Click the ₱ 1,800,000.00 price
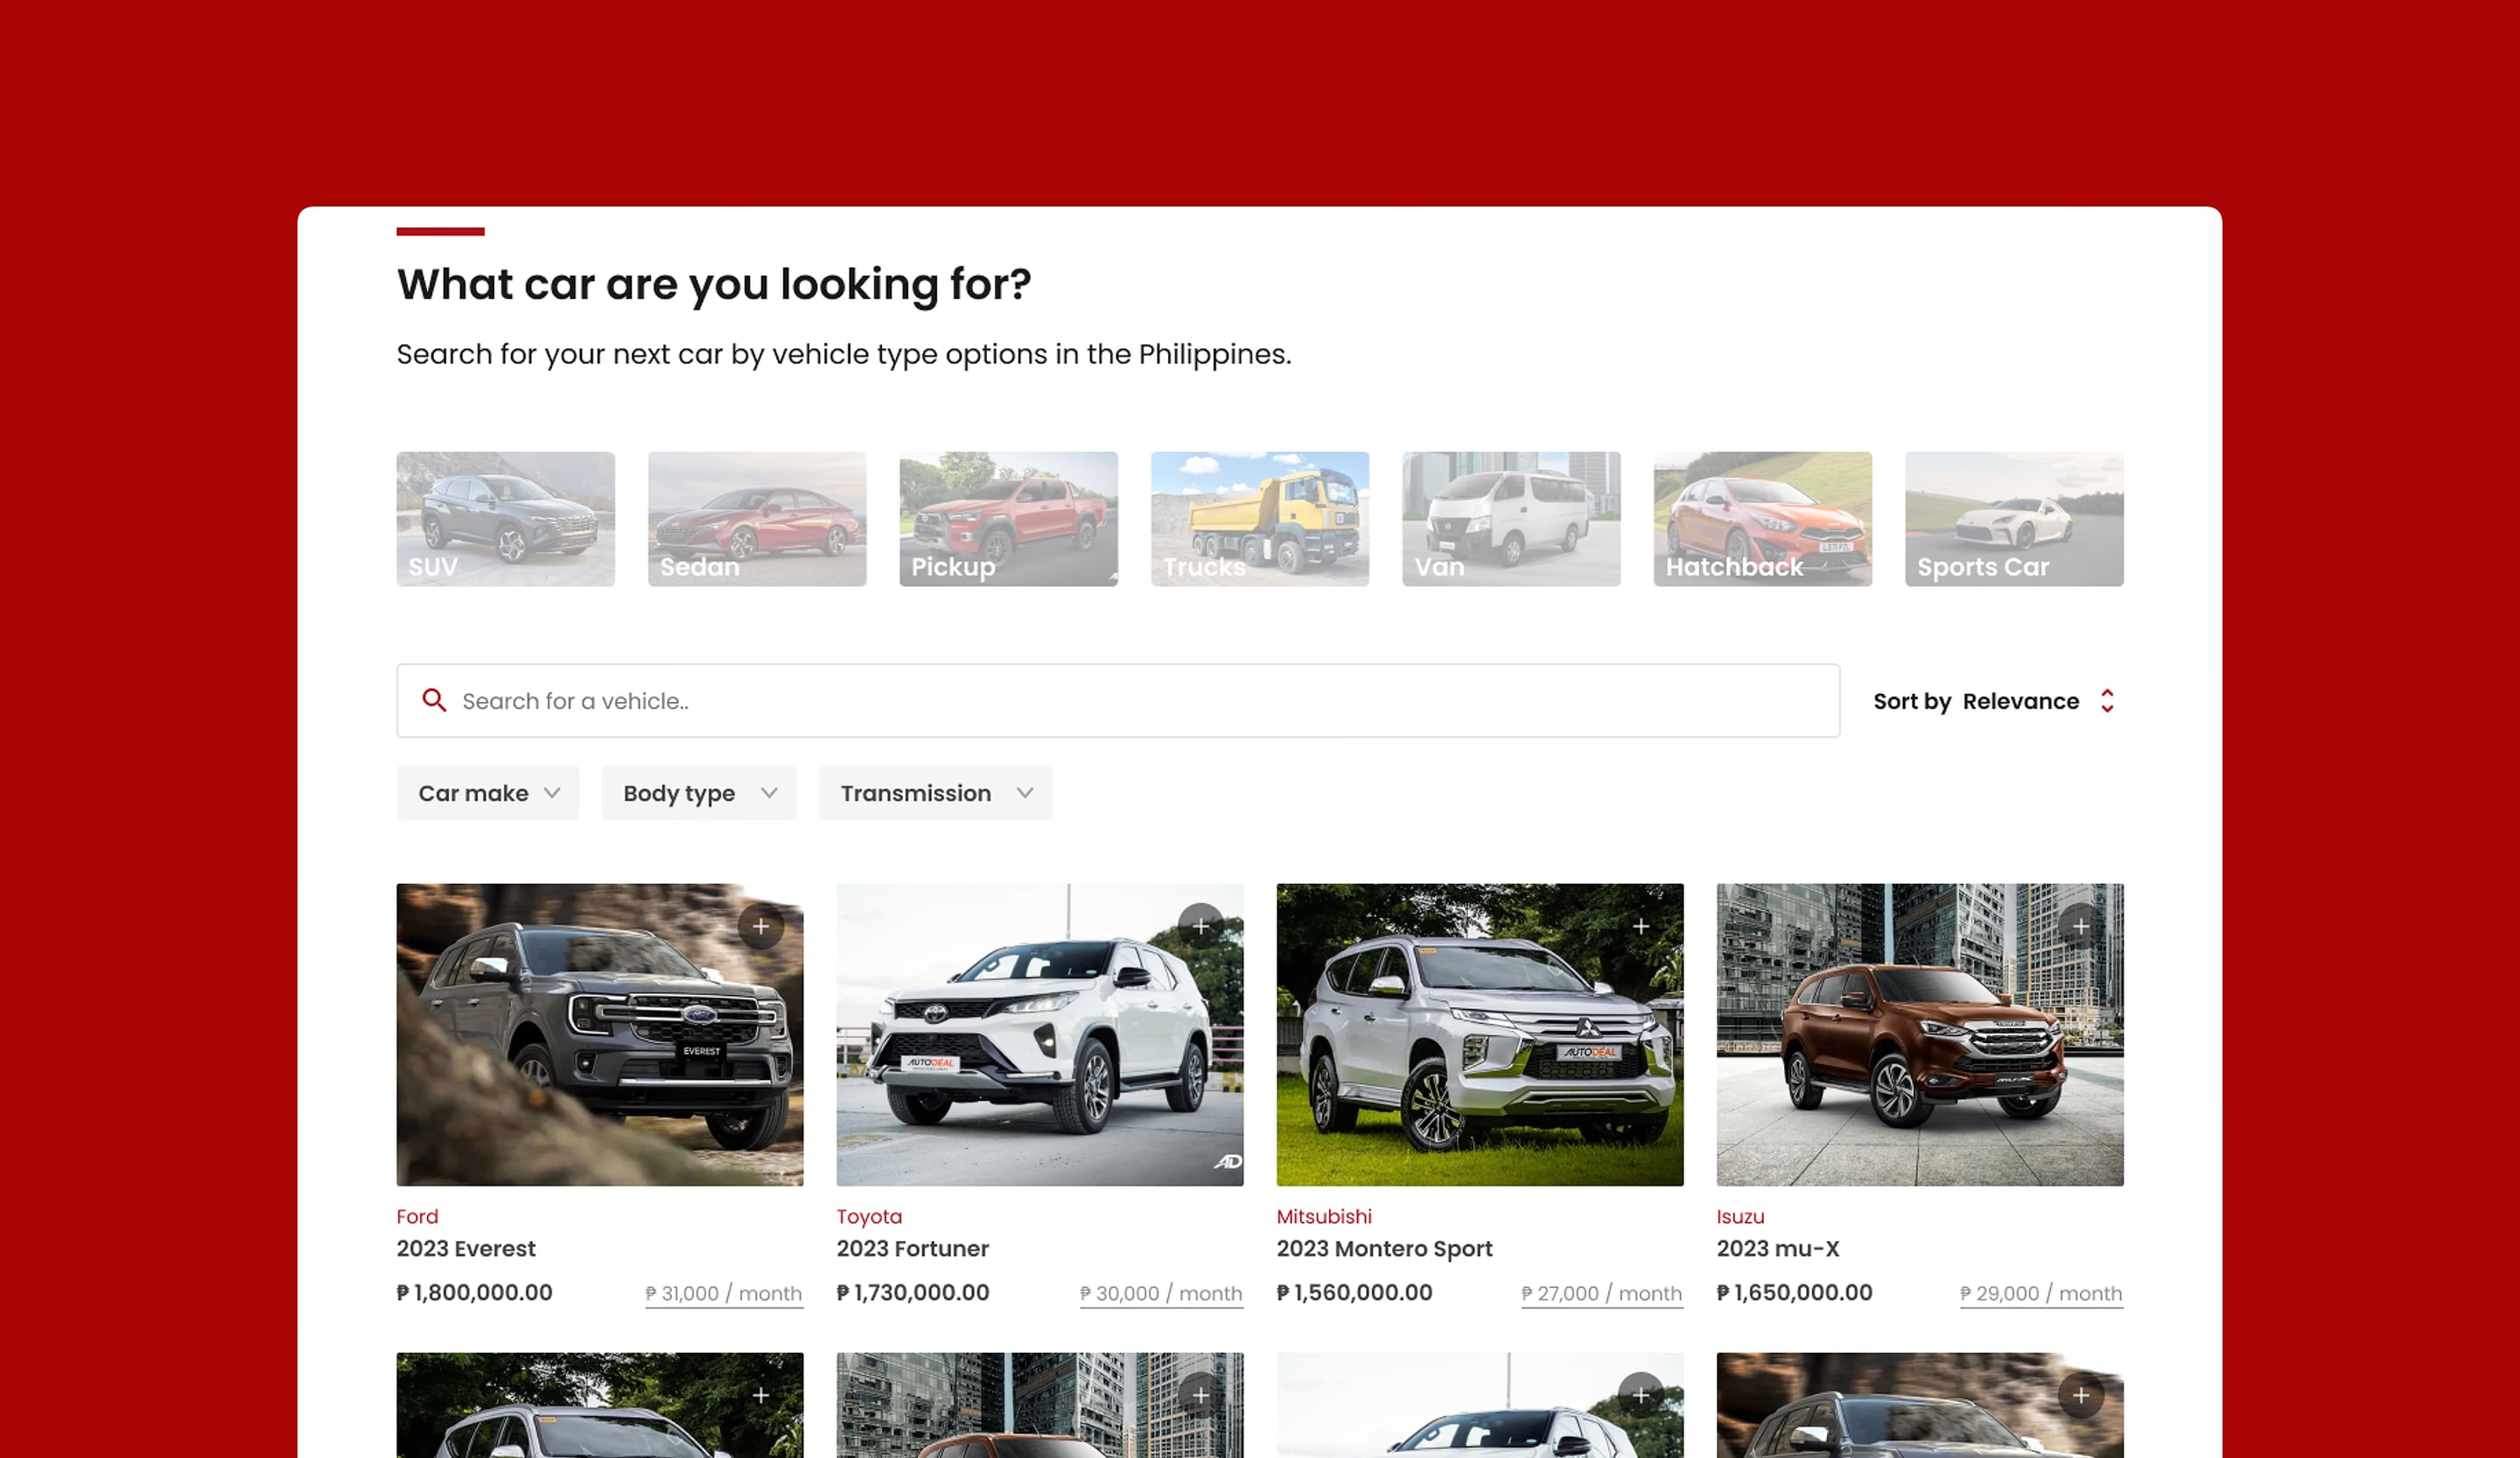 tap(475, 1292)
